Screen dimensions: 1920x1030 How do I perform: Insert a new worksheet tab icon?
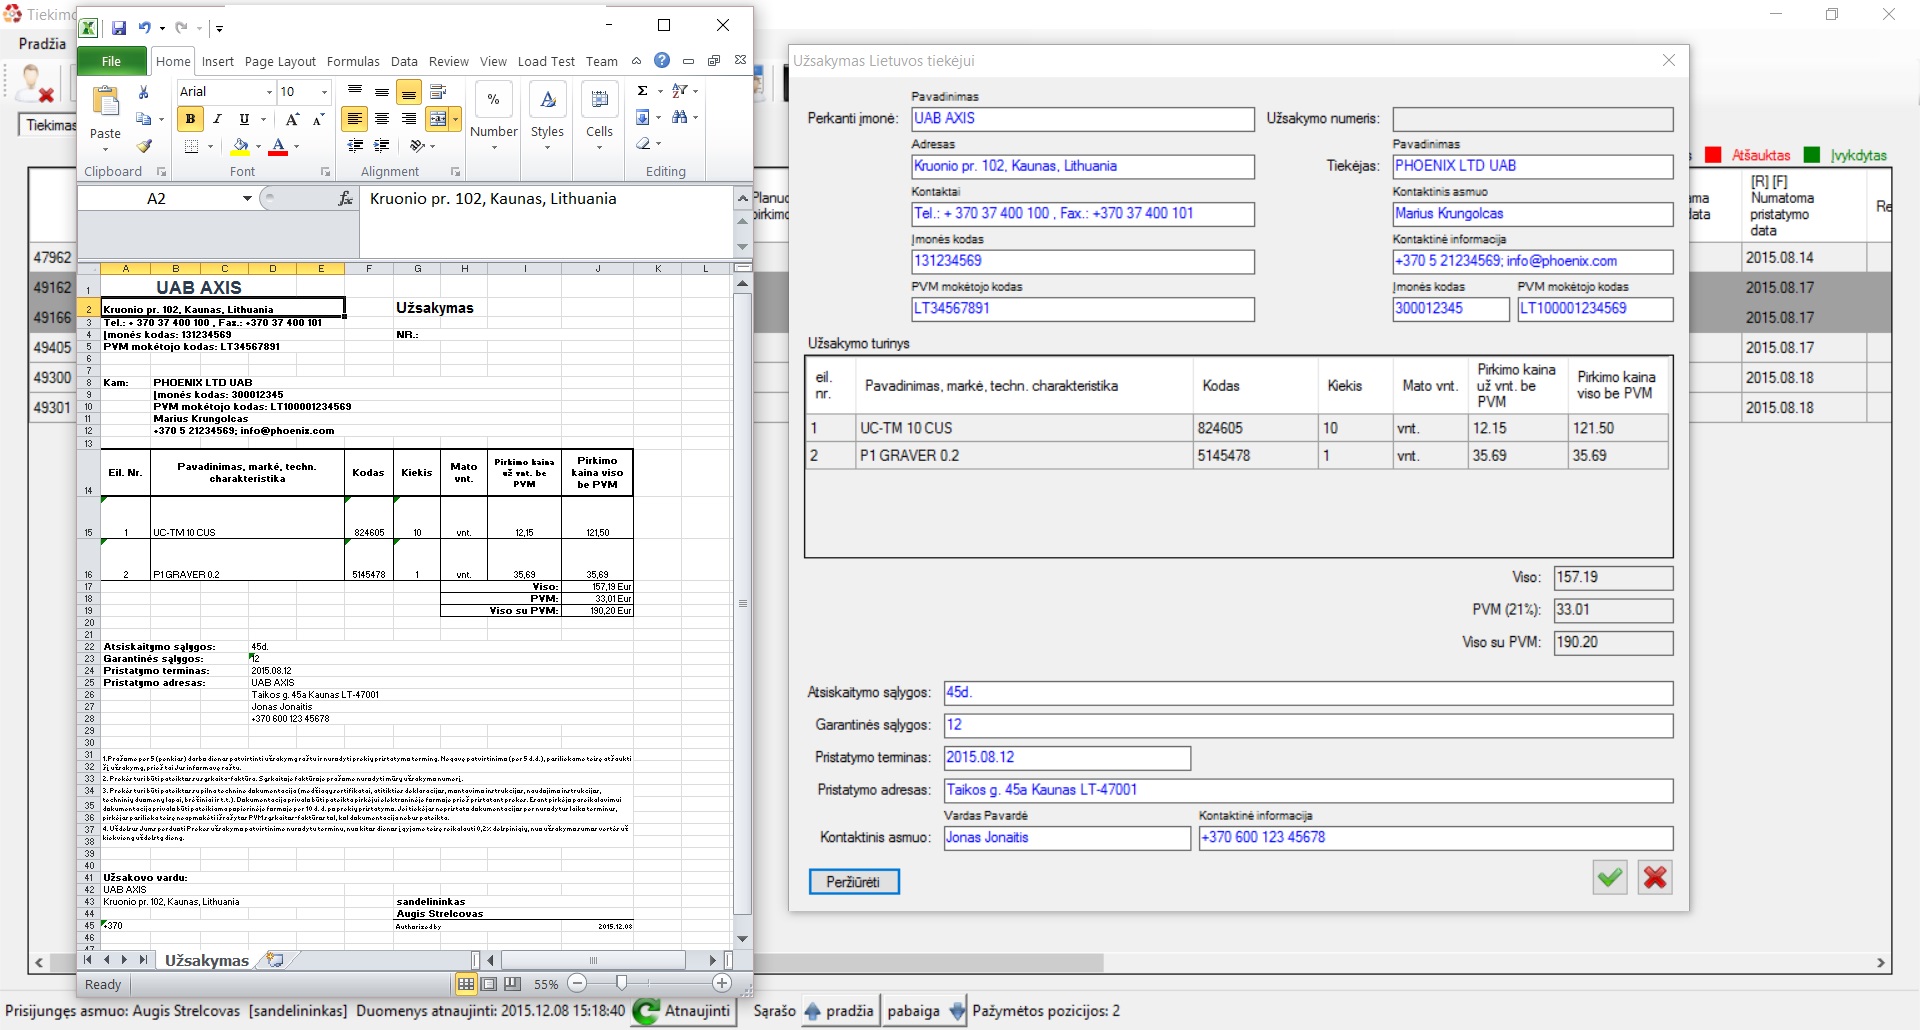click(x=274, y=960)
